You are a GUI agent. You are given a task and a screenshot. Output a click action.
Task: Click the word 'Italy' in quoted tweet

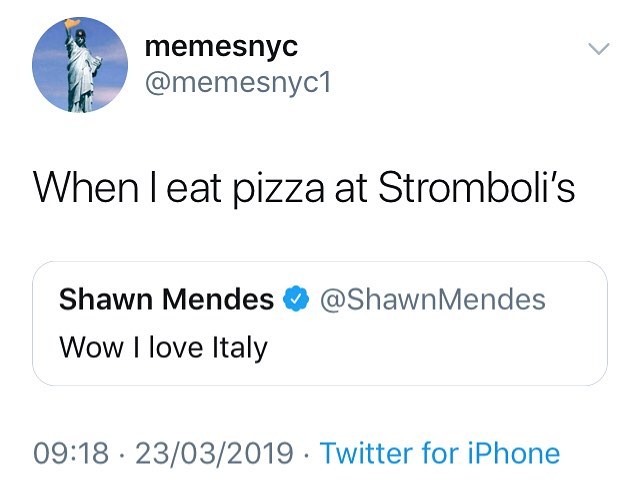coord(240,348)
